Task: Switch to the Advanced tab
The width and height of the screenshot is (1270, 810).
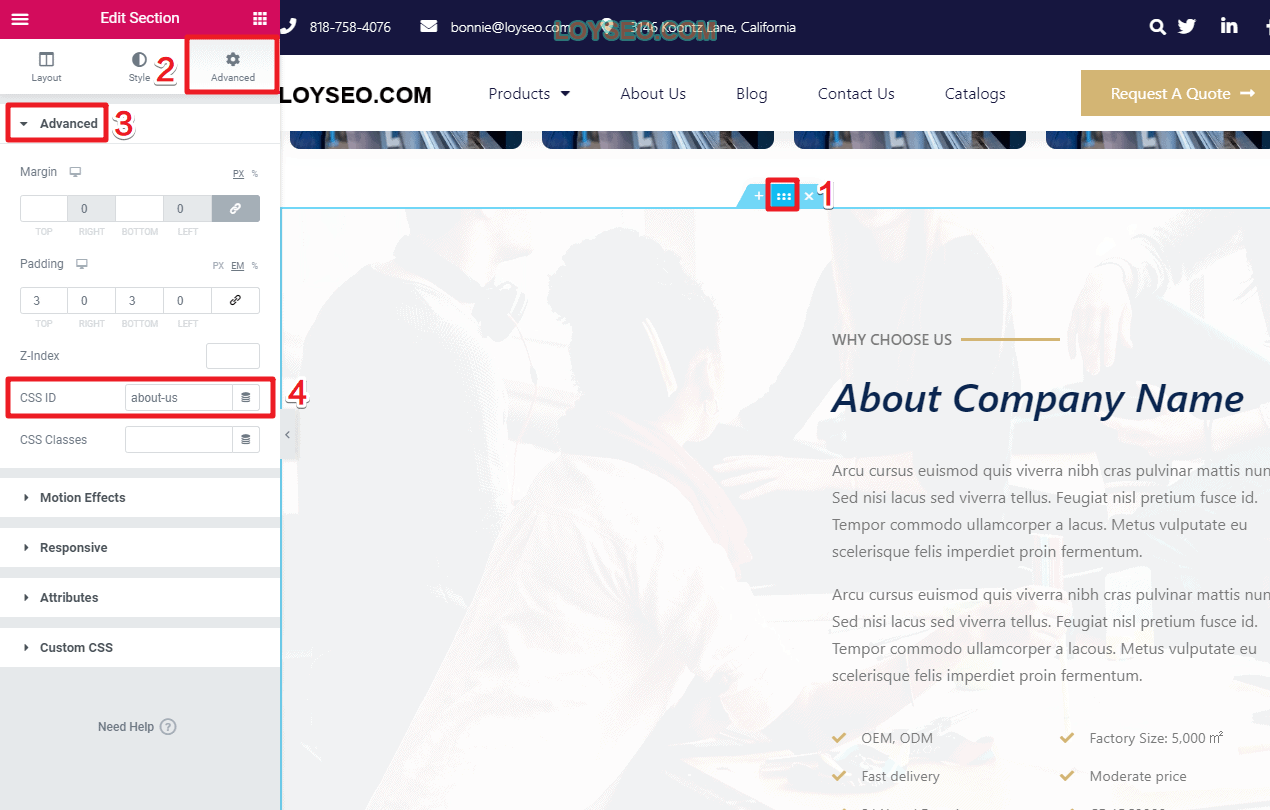Action: 233,67
